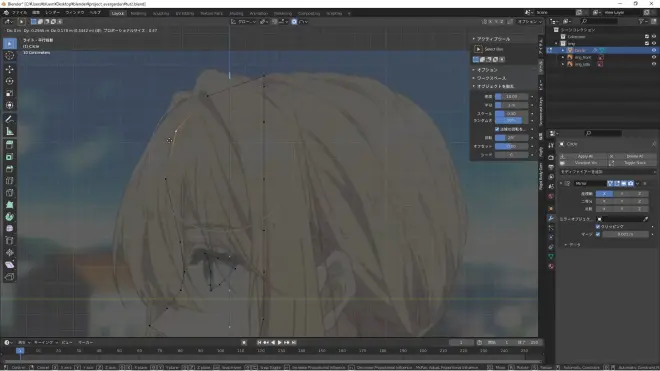Select the Smooth tool
The height and width of the screenshot is (371, 660).
(10, 229)
